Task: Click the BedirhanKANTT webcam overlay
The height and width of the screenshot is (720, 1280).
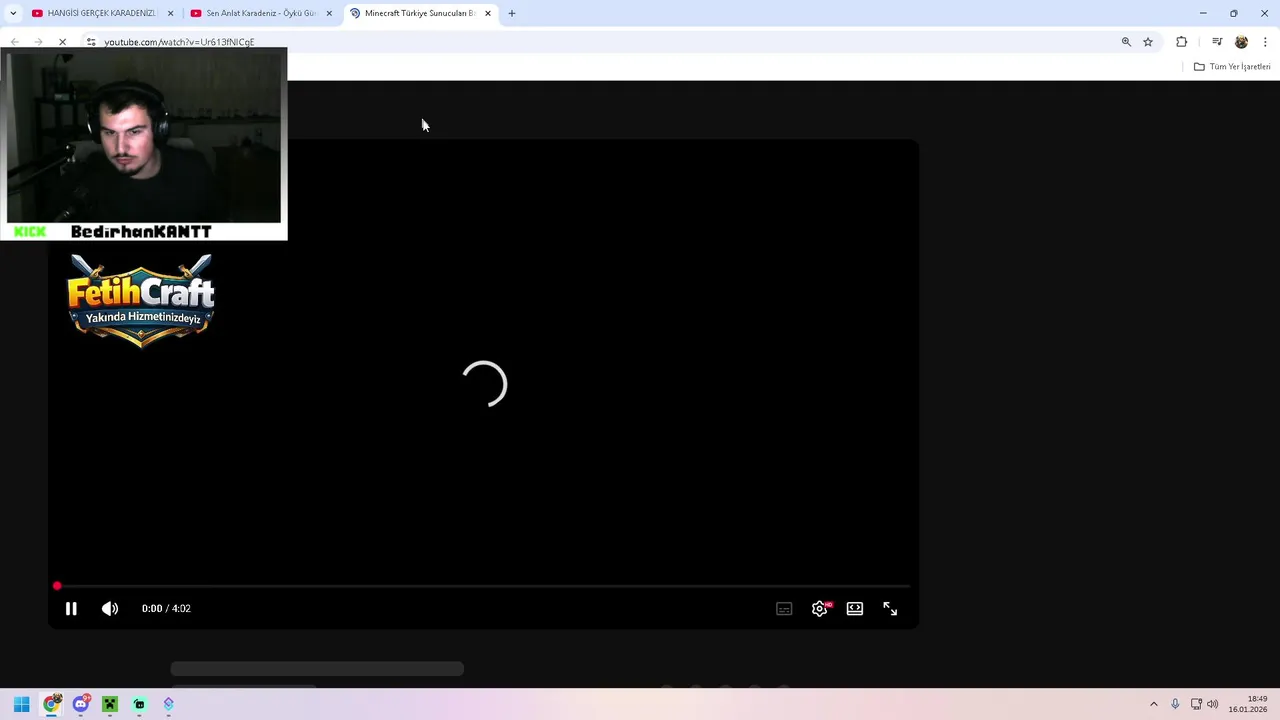Action: tap(144, 143)
